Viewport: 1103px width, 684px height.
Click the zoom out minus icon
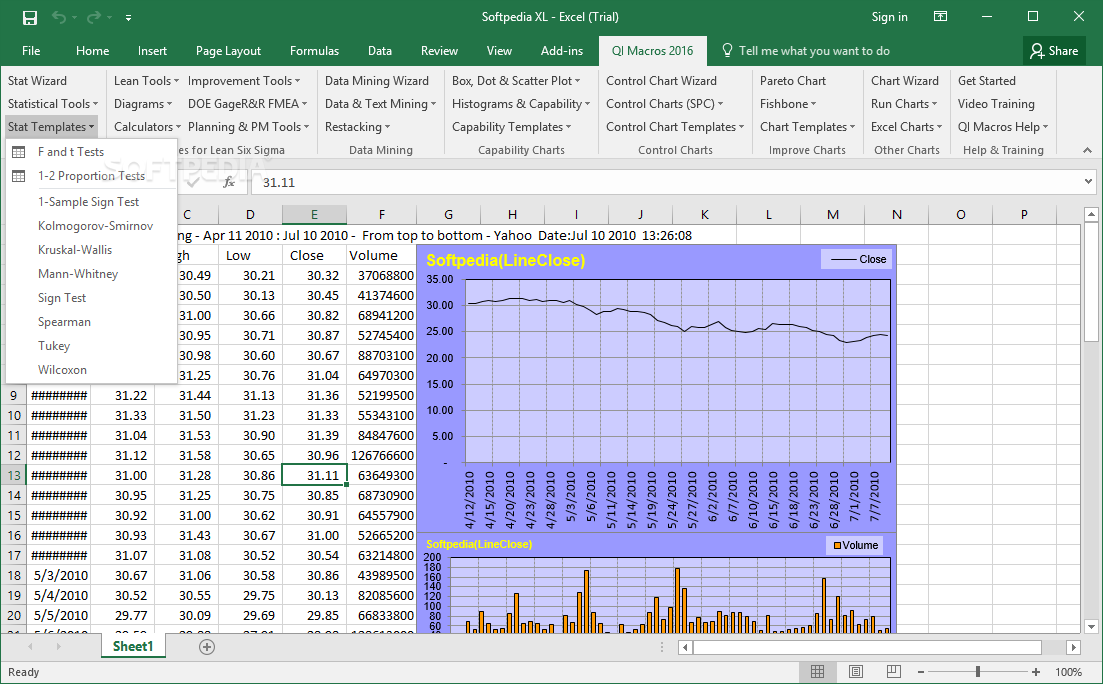click(x=921, y=672)
